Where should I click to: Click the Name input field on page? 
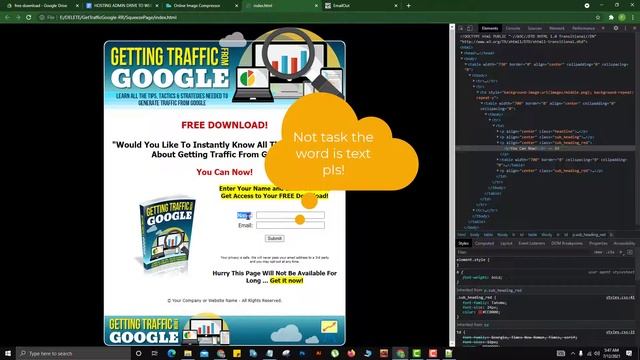pyautogui.click(x=290, y=215)
